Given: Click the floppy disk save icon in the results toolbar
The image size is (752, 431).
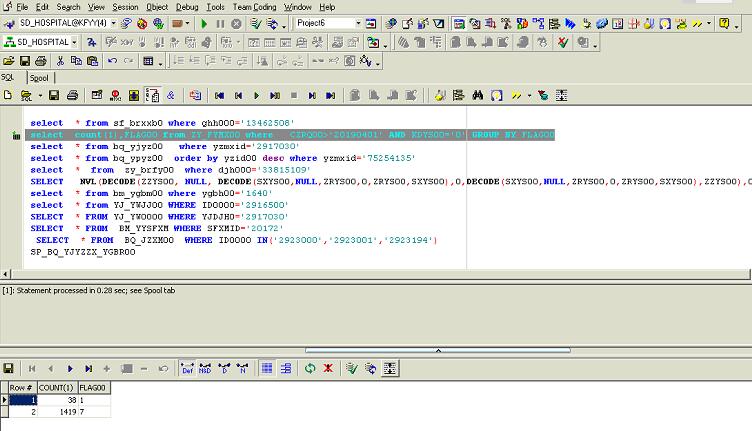Looking at the screenshot, I should (9, 368).
